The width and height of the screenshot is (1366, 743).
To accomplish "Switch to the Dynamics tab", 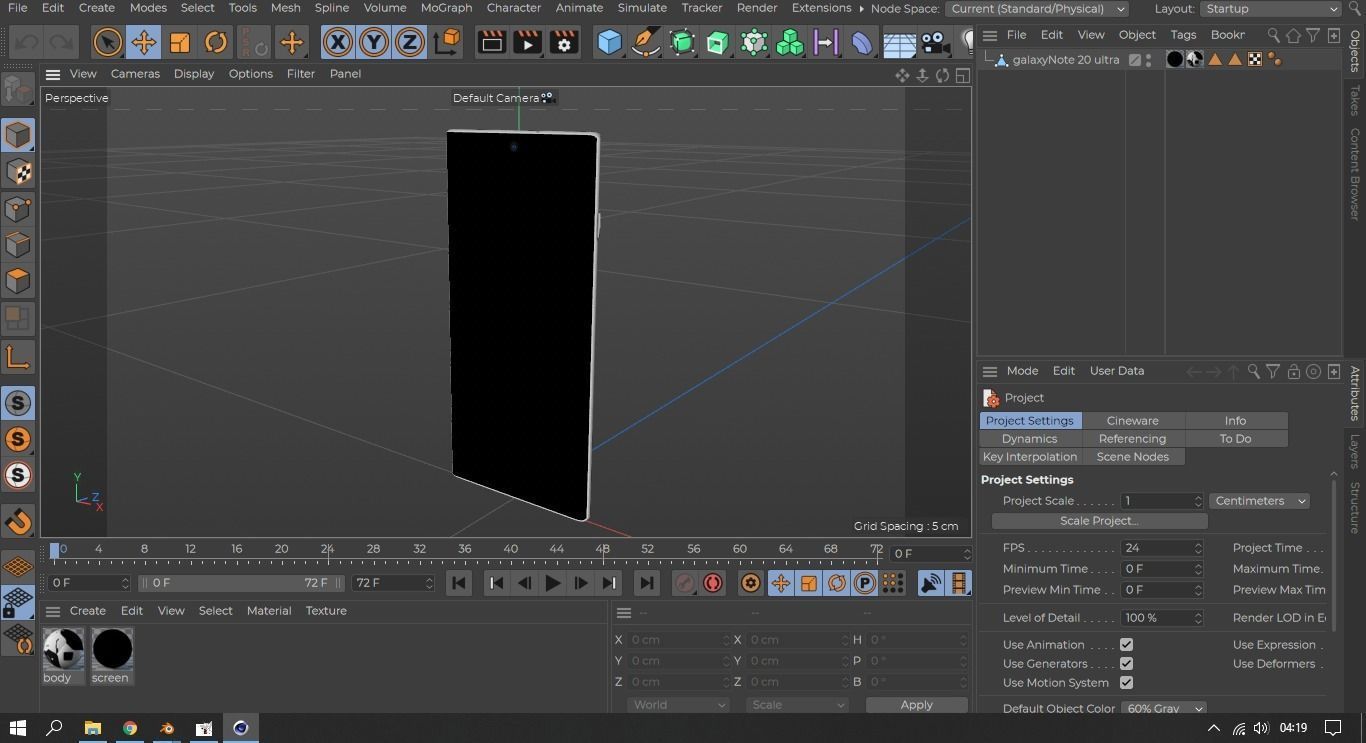I will pyautogui.click(x=1029, y=439).
